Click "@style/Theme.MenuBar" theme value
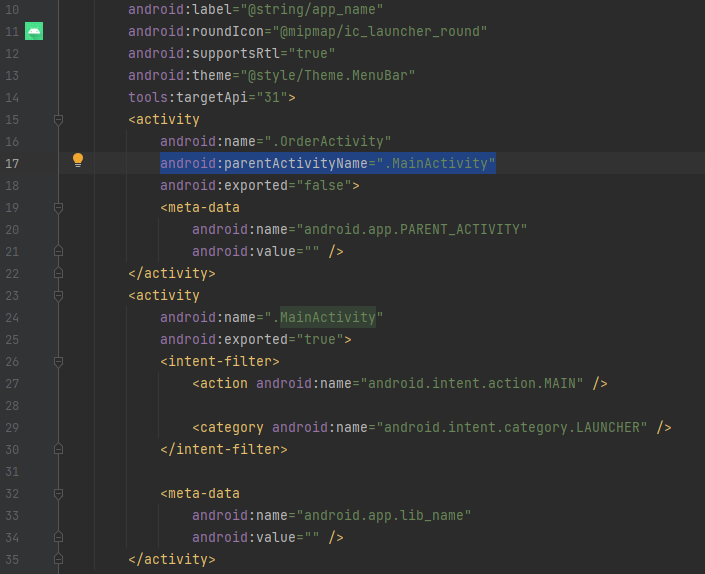 (328, 75)
